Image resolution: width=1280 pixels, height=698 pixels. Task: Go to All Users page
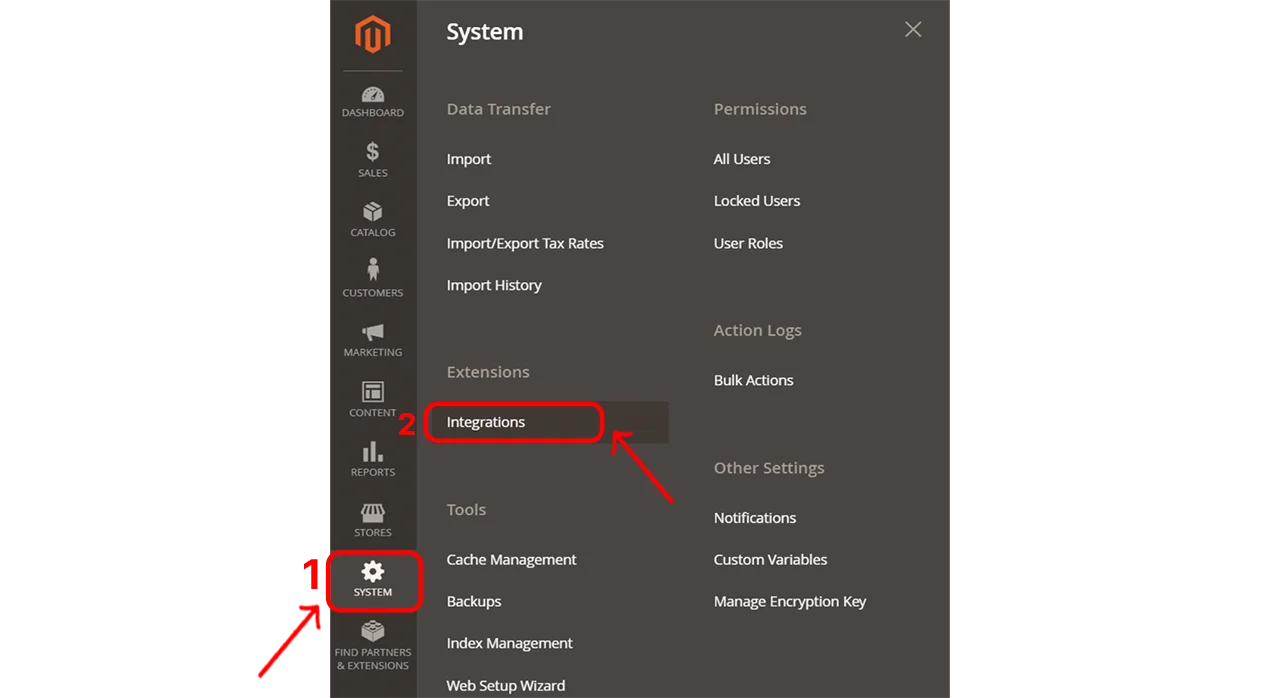coord(741,159)
